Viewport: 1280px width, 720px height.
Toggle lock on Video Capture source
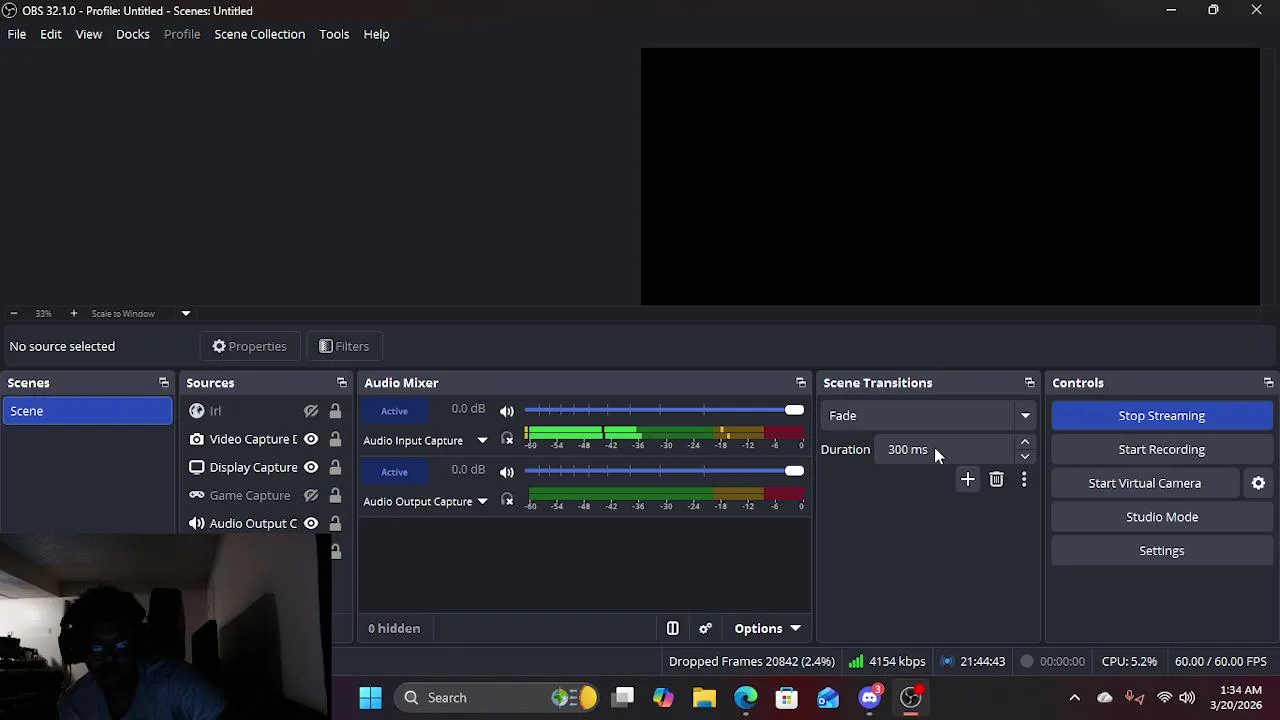click(x=335, y=439)
